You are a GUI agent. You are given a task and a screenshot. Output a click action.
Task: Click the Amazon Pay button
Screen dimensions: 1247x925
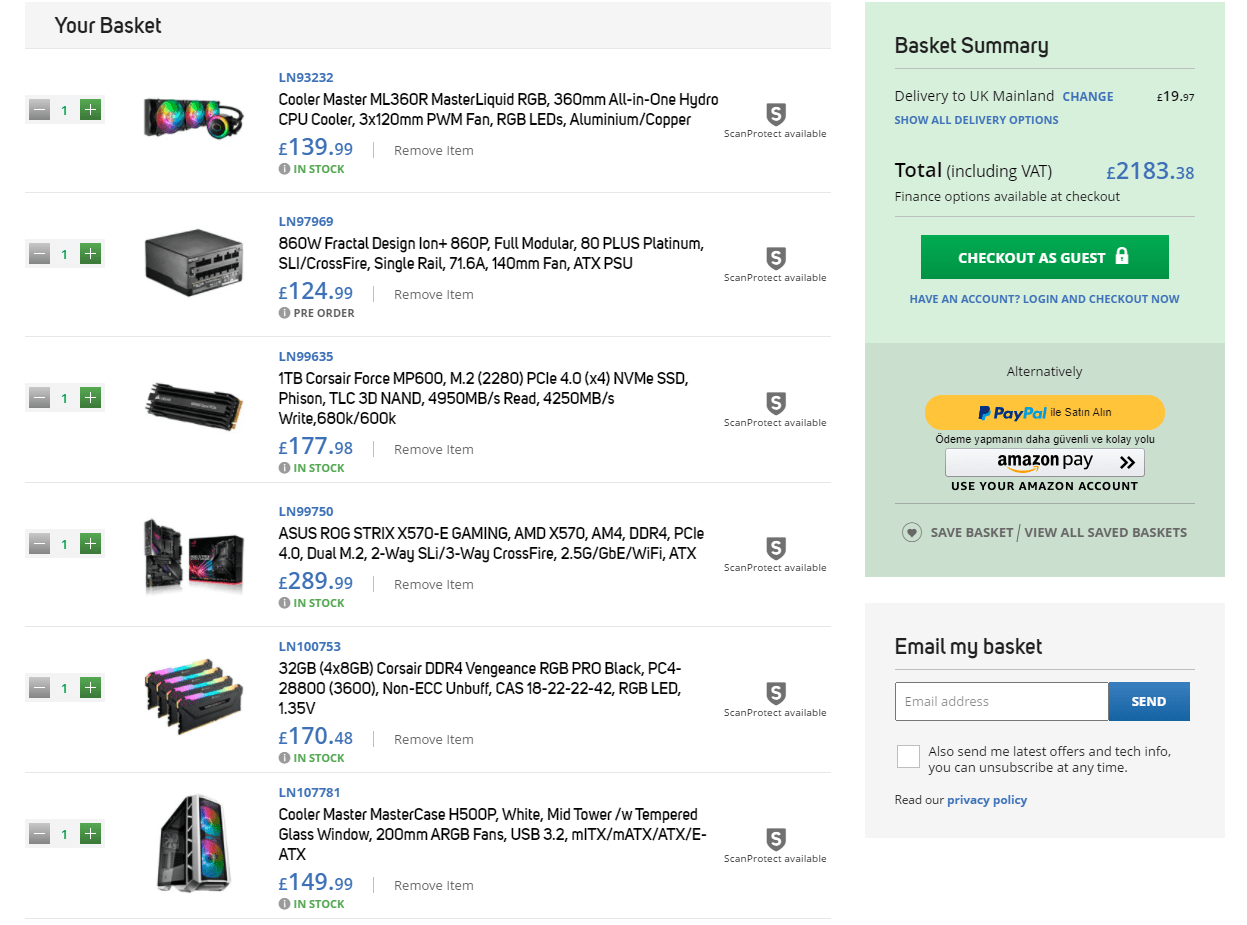[1044, 462]
